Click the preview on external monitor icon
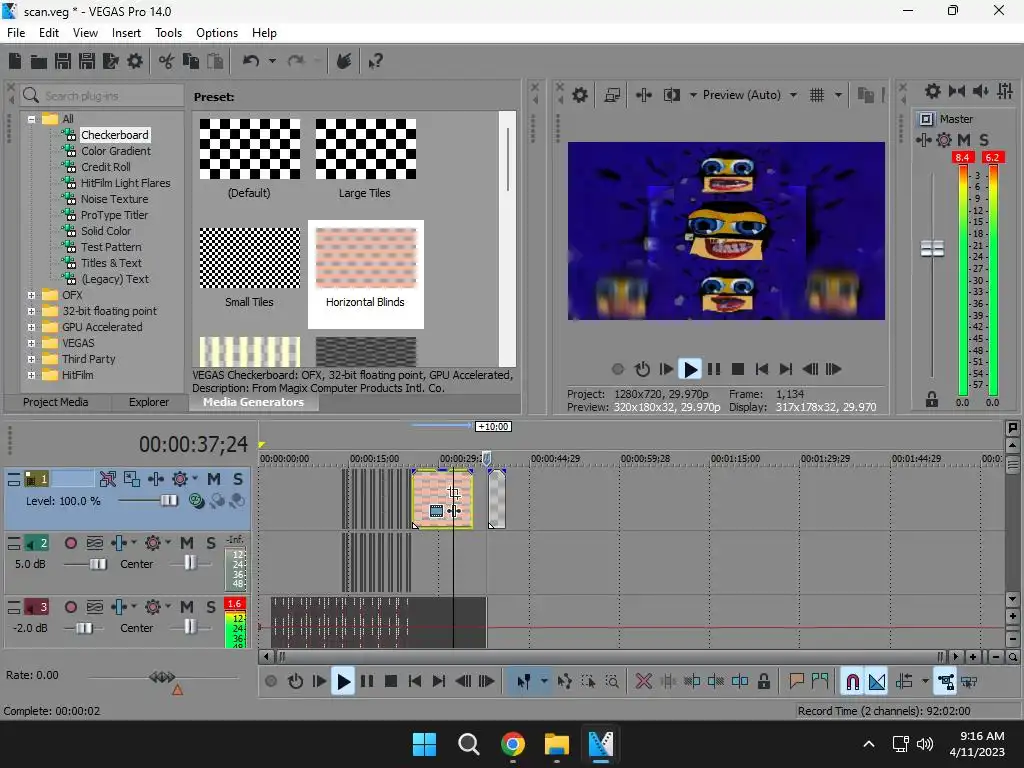Viewport: 1024px width, 768px height. click(612, 95)
